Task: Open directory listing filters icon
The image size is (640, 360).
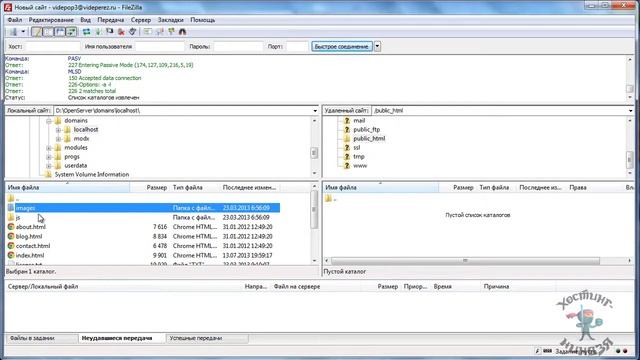Action: click(147, 32)
